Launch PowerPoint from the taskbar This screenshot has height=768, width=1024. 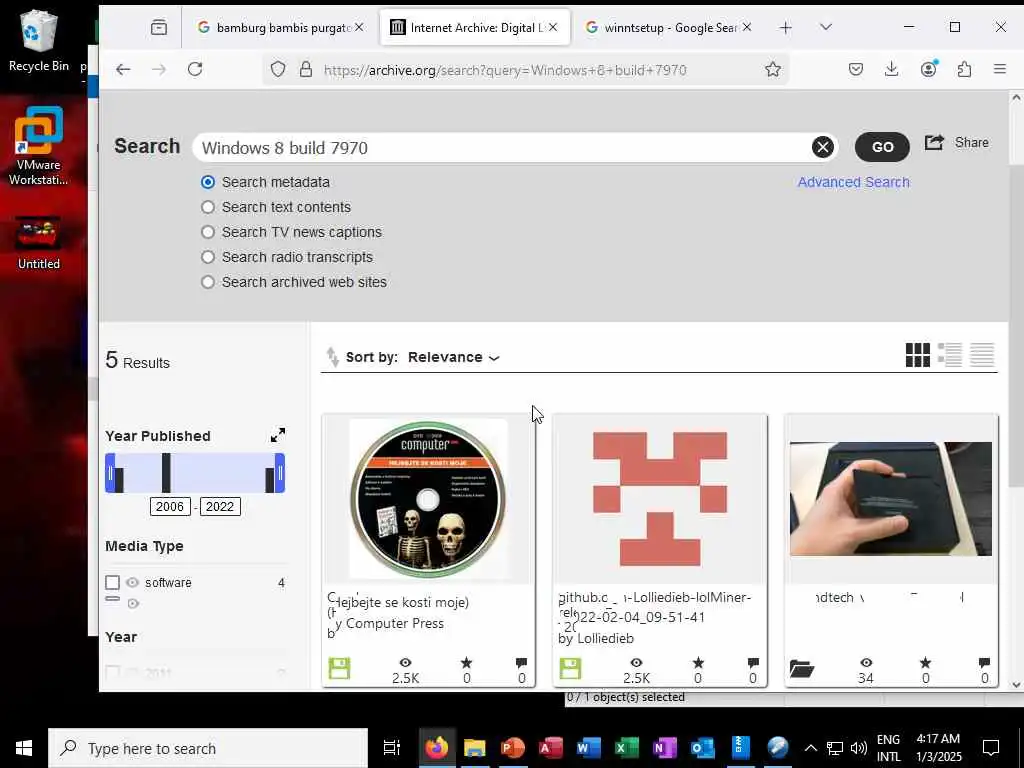(513, 748)
